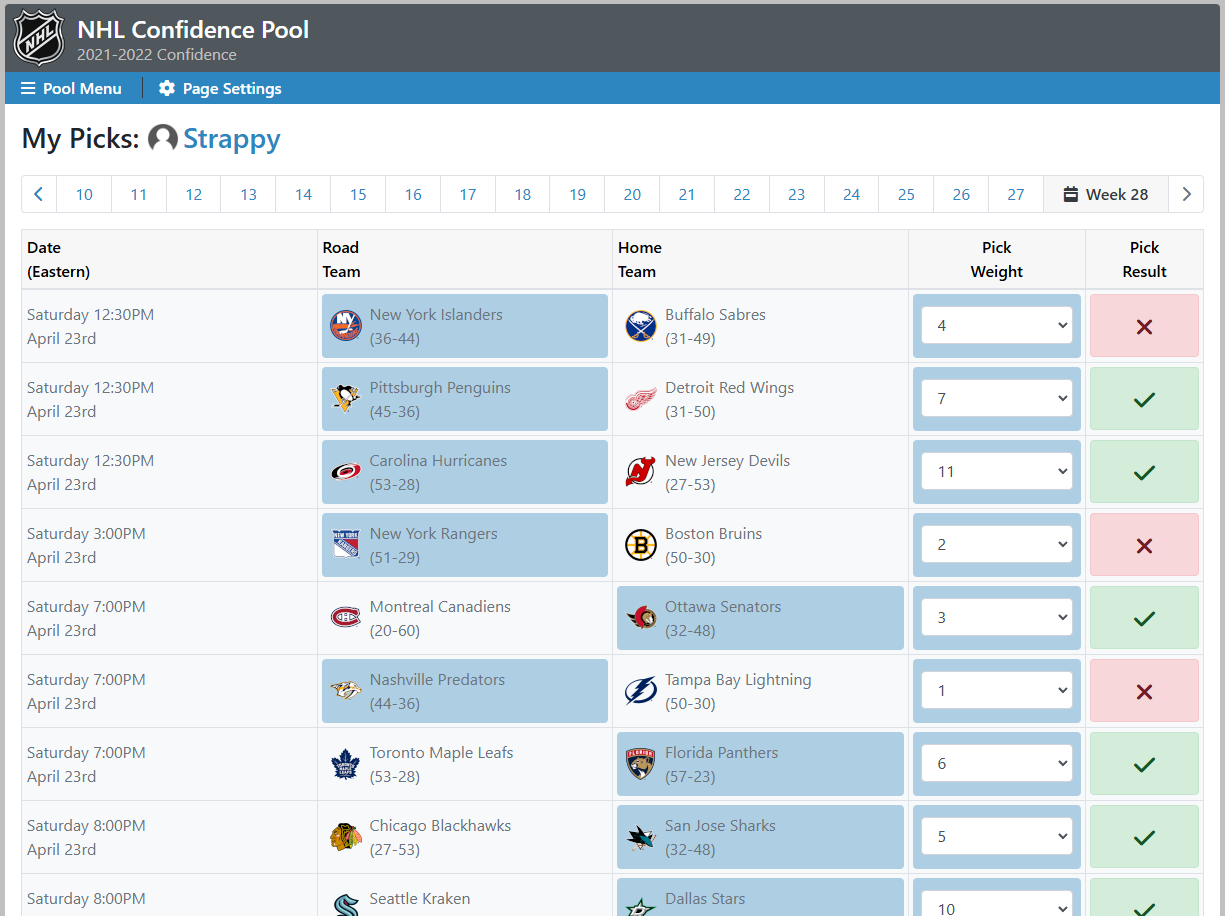Switch to week 10
1225x916 pixels.
tap(84, 195)
